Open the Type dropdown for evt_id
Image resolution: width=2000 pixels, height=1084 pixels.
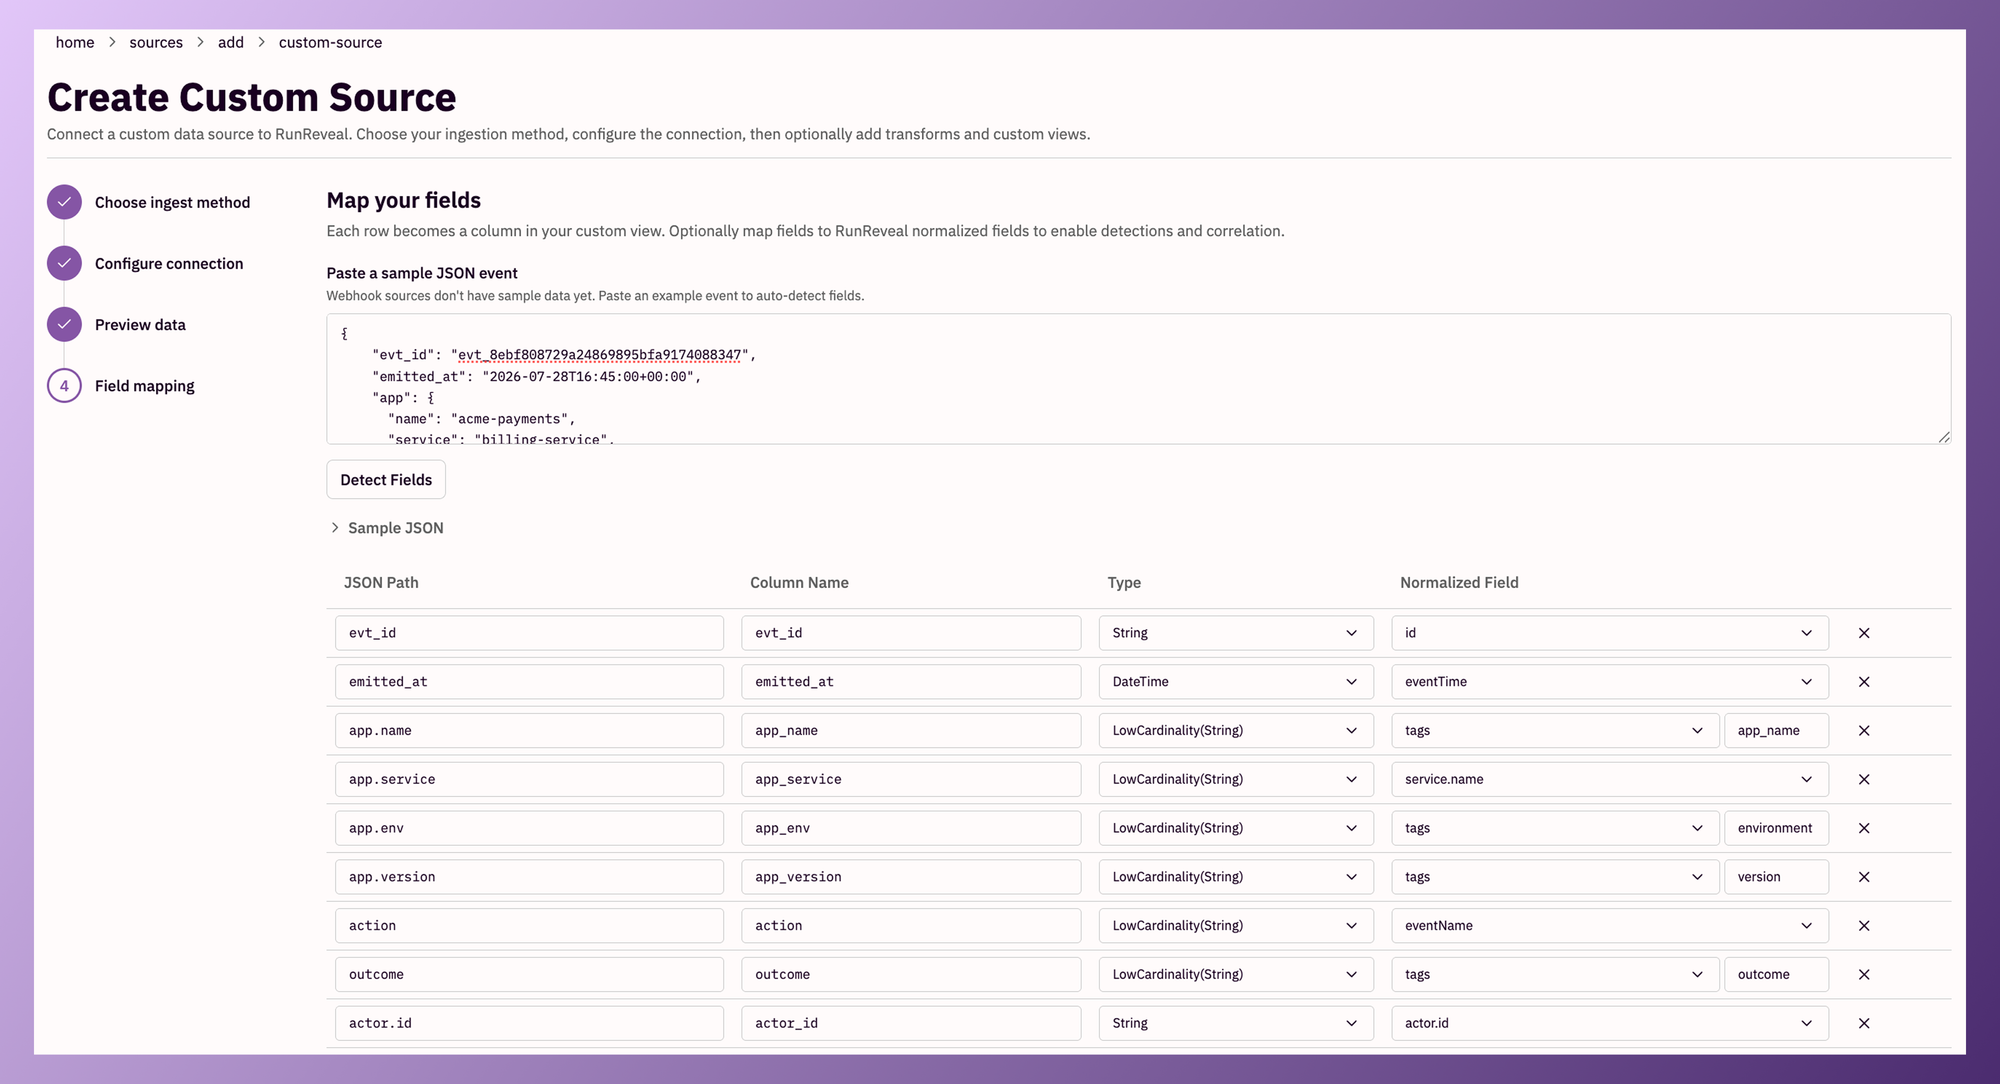tap(1235, 633)
